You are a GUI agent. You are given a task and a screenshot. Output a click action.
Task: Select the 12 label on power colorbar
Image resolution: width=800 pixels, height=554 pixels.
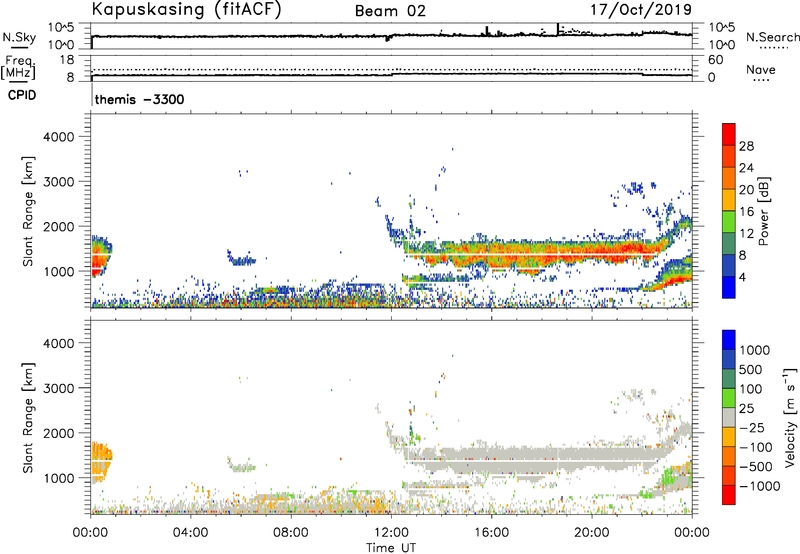[x=746, y=234]
